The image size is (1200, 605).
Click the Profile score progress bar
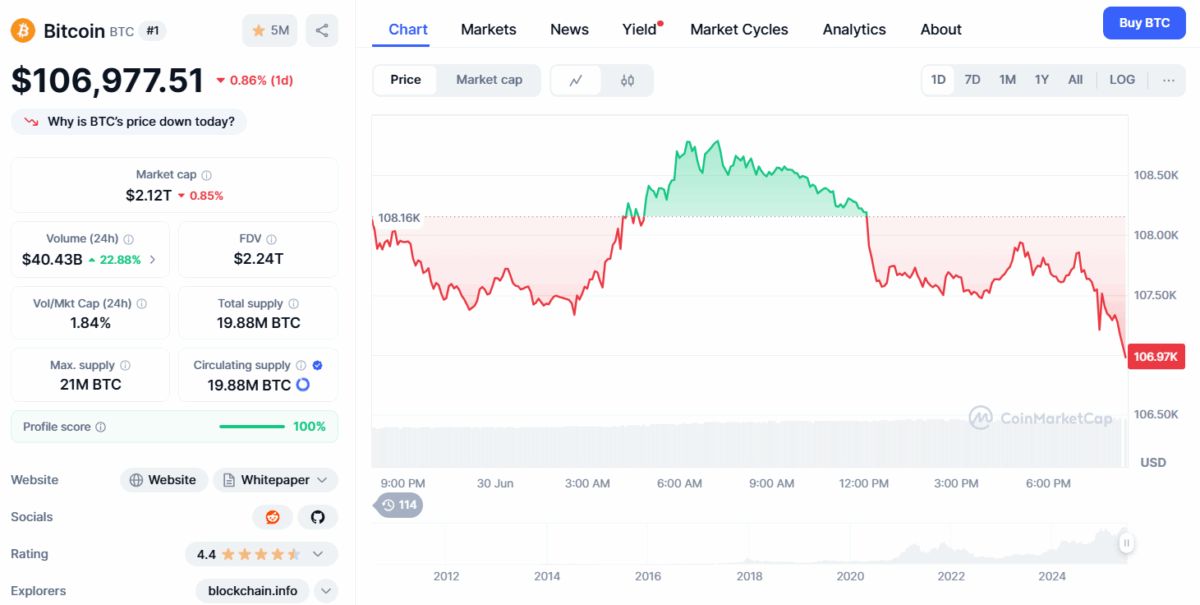(x=252, y=427)
